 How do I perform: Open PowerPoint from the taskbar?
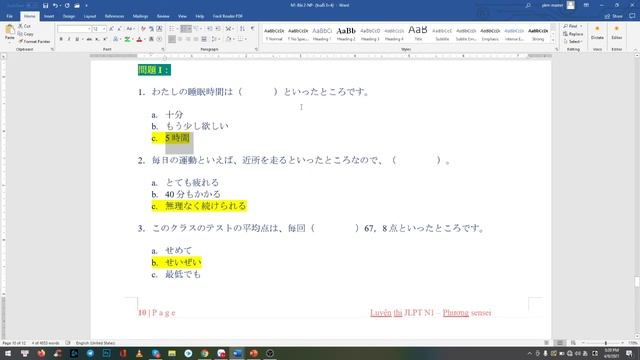pos(253,353)
